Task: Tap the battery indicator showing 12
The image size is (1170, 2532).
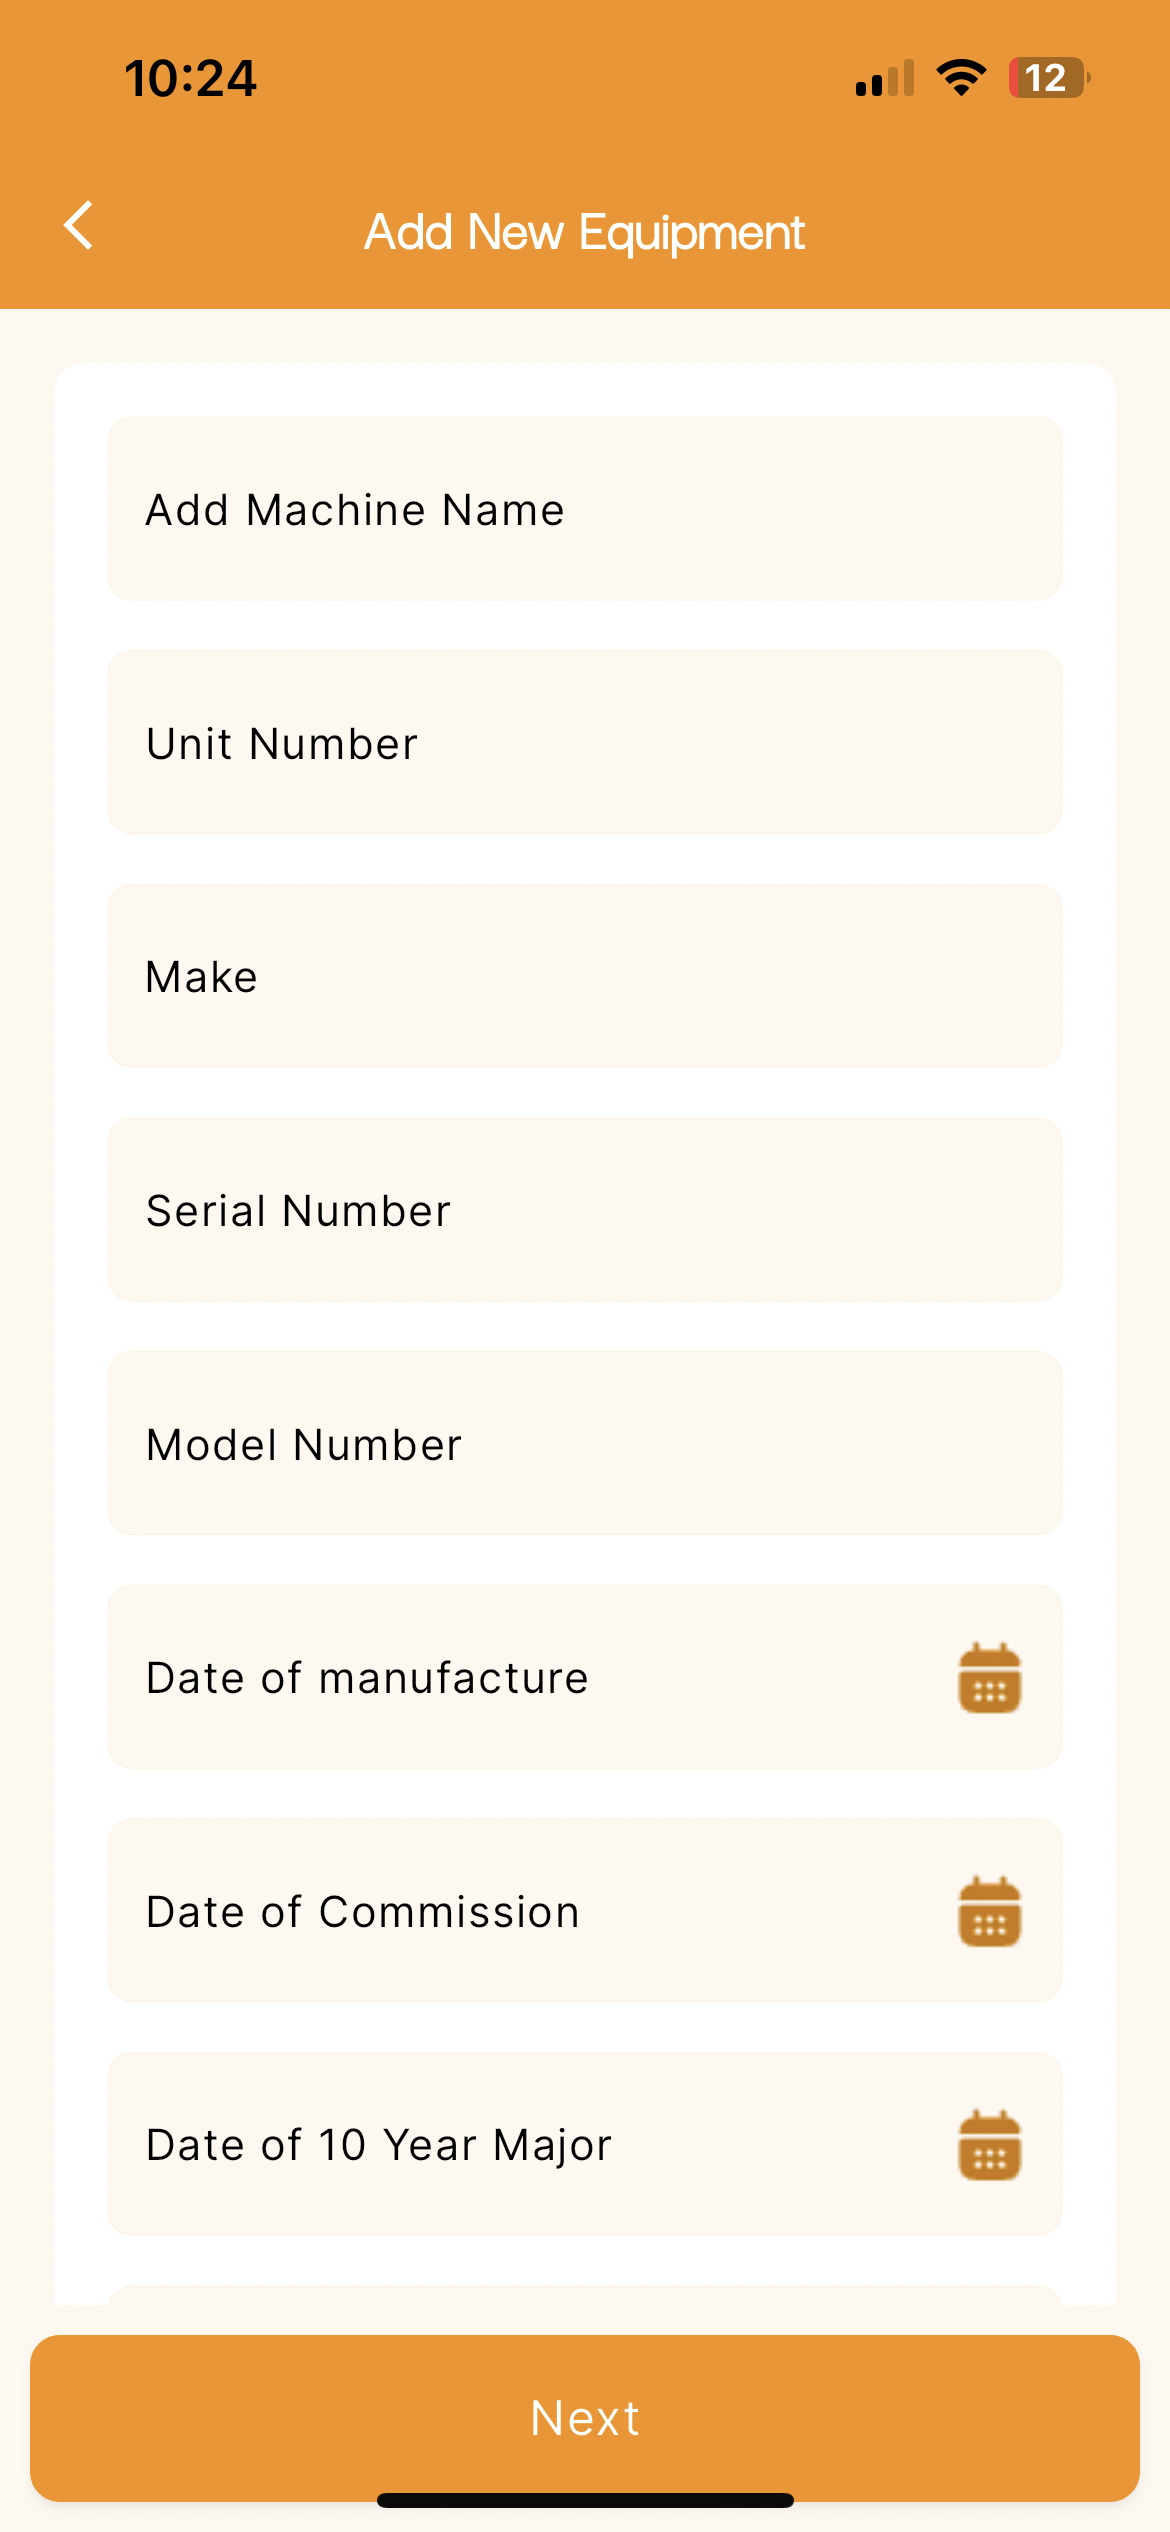Action: click(1048, 78)
